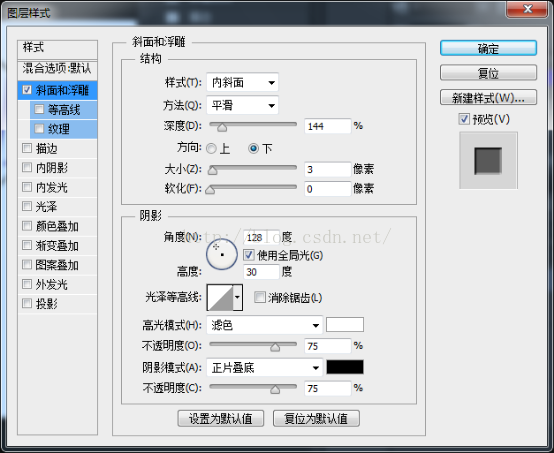554x453 pixels.
Task: Click the angle dial circle
Action: point(222,254)
